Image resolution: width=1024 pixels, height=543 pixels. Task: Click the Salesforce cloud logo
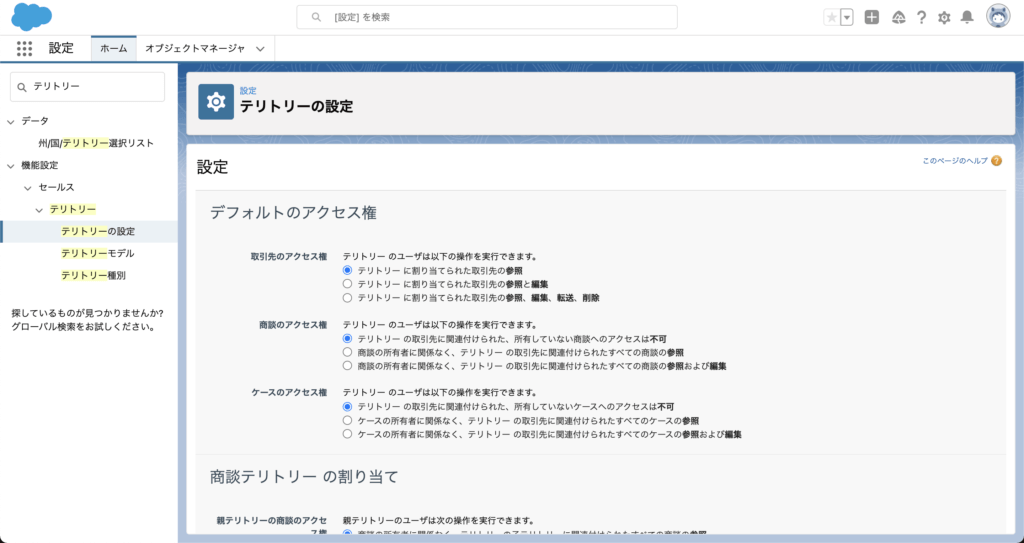point(31,17)
